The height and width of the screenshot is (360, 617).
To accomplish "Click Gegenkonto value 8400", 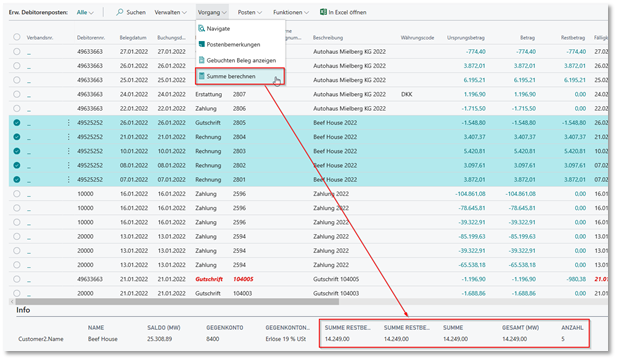I will coord(212,339).
